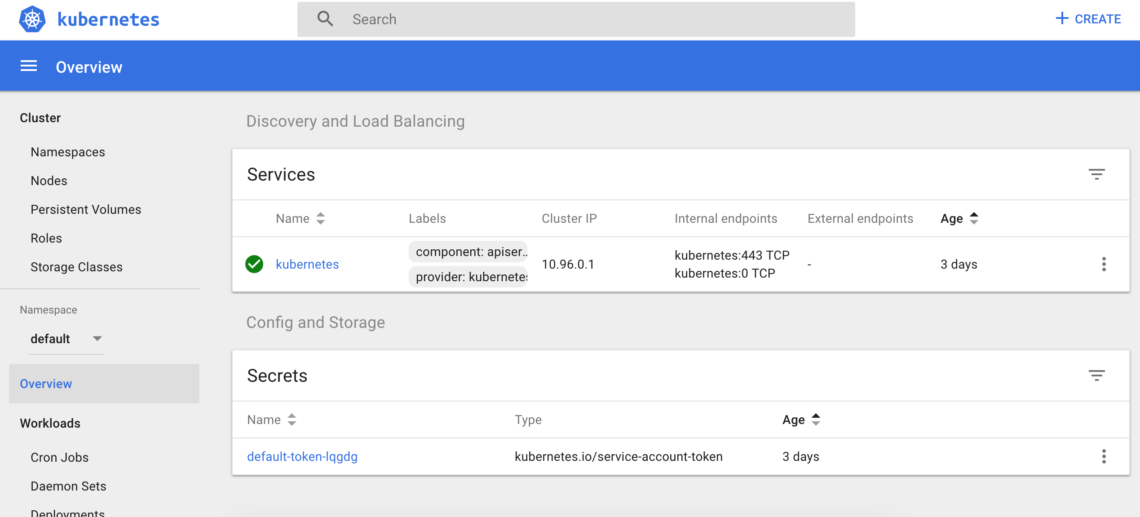Open Nodes in the Cluster section

click(x=49, y=181)
